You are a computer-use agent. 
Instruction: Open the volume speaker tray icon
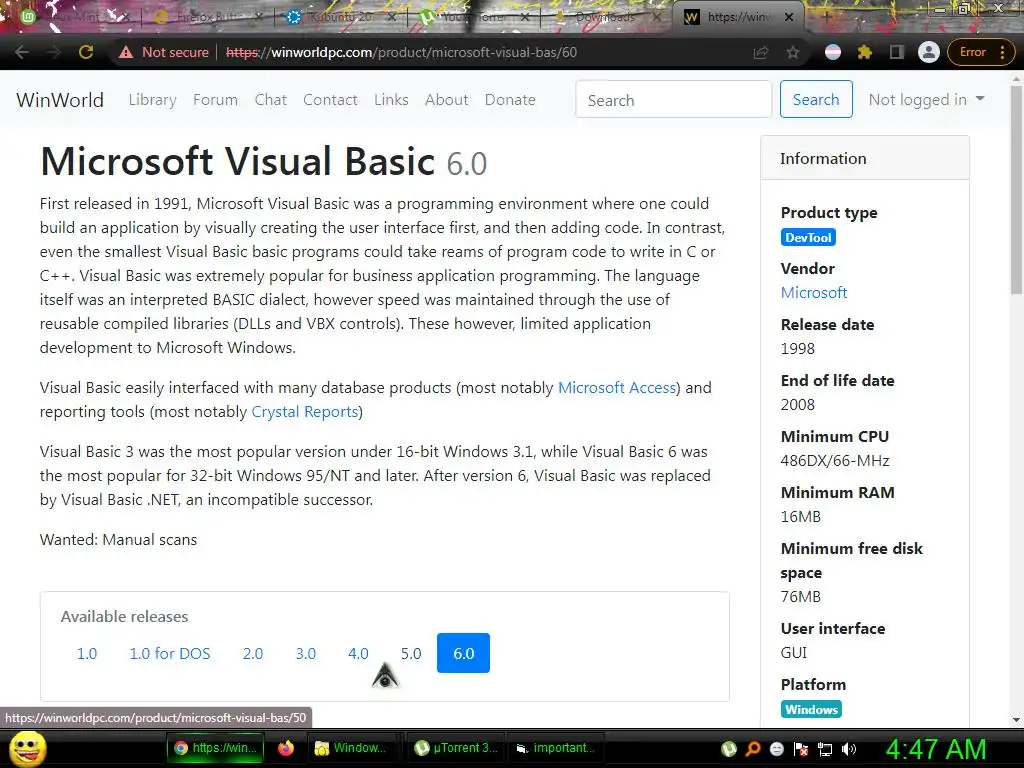click(848, 749)
